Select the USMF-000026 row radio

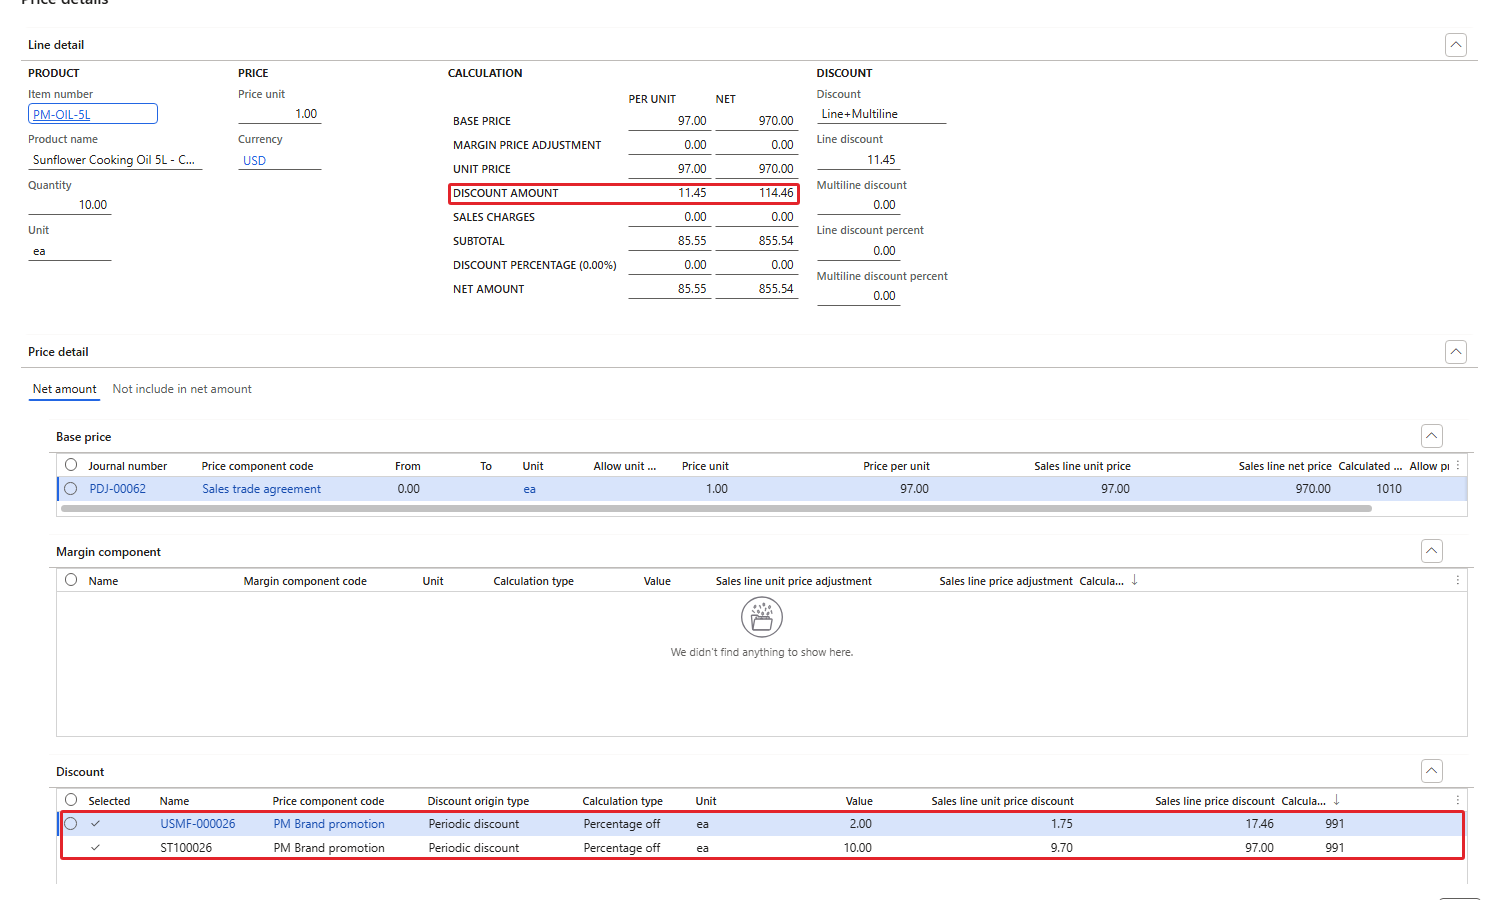click(x=71, y=824)
